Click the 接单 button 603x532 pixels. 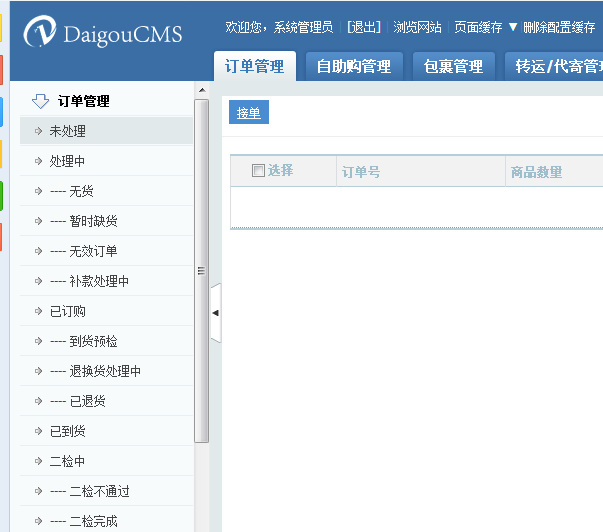point(249,112)
